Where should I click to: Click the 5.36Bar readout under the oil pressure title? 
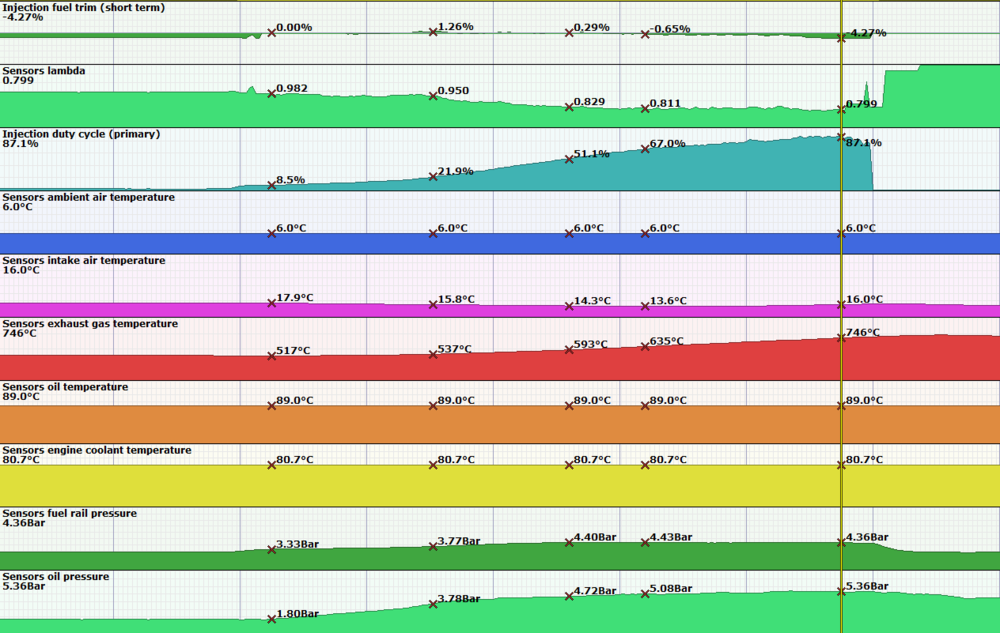(24, 586)
